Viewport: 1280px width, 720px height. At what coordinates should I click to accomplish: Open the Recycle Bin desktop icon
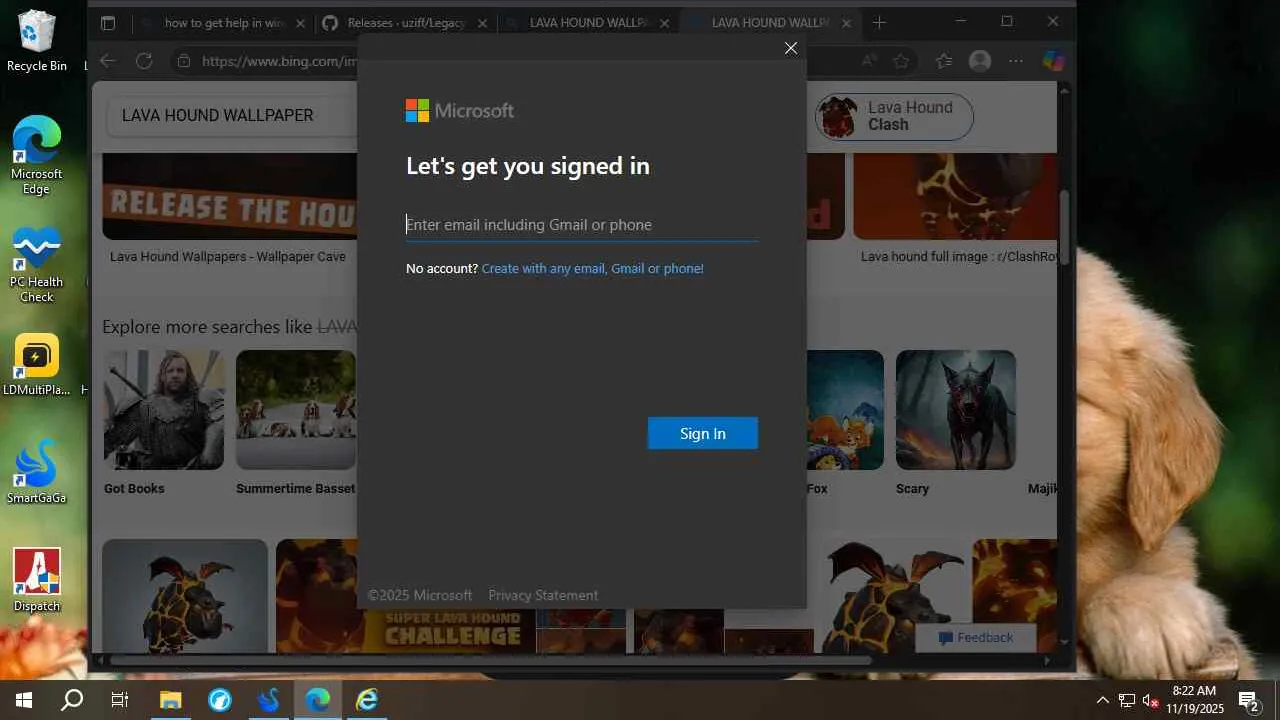tap(37, 41)
